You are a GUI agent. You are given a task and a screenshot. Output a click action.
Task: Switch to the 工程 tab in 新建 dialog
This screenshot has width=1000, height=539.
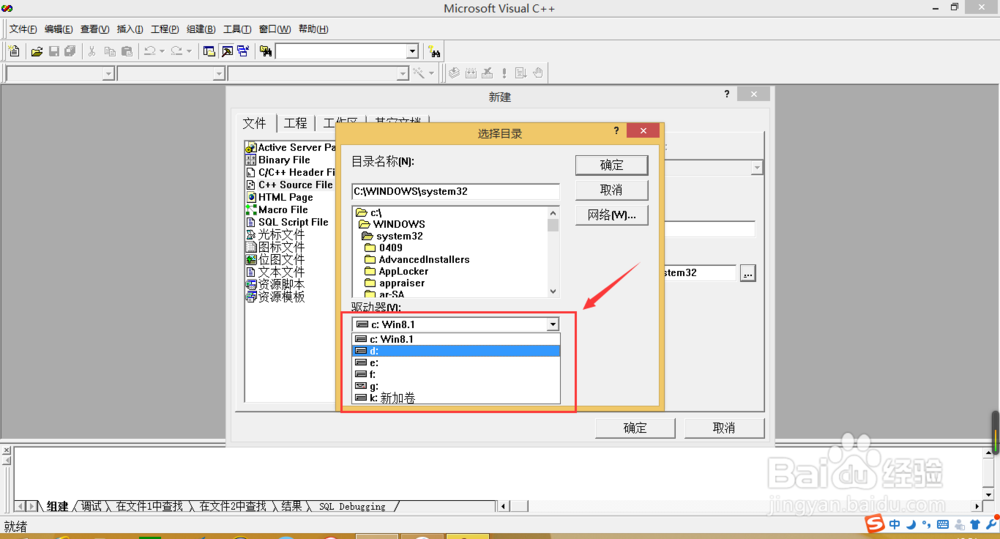[x=295, y=123]
